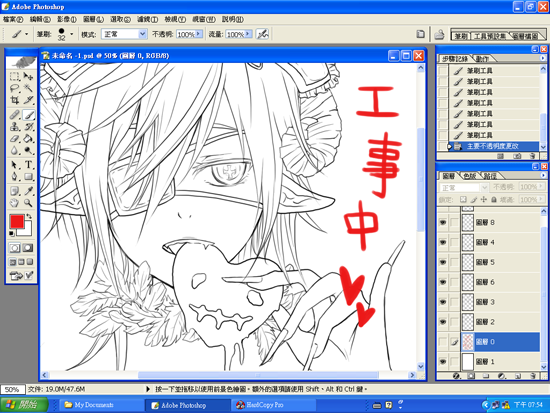Switch to the 色版 tab
Viewport: 550px width, 413px height.
click(x=470, y=176)
